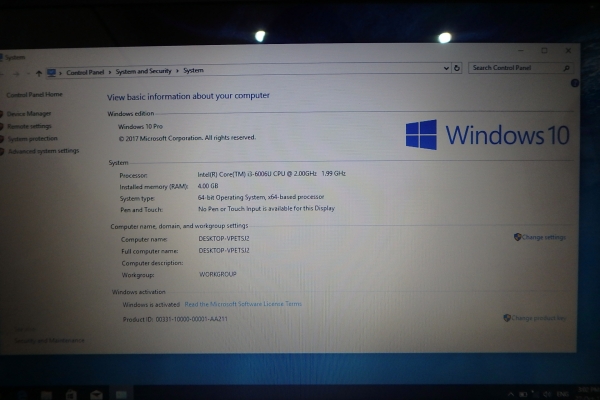Open Security and Maintenance link
Screen dimensions: 600x400
[x=49, y=340]
